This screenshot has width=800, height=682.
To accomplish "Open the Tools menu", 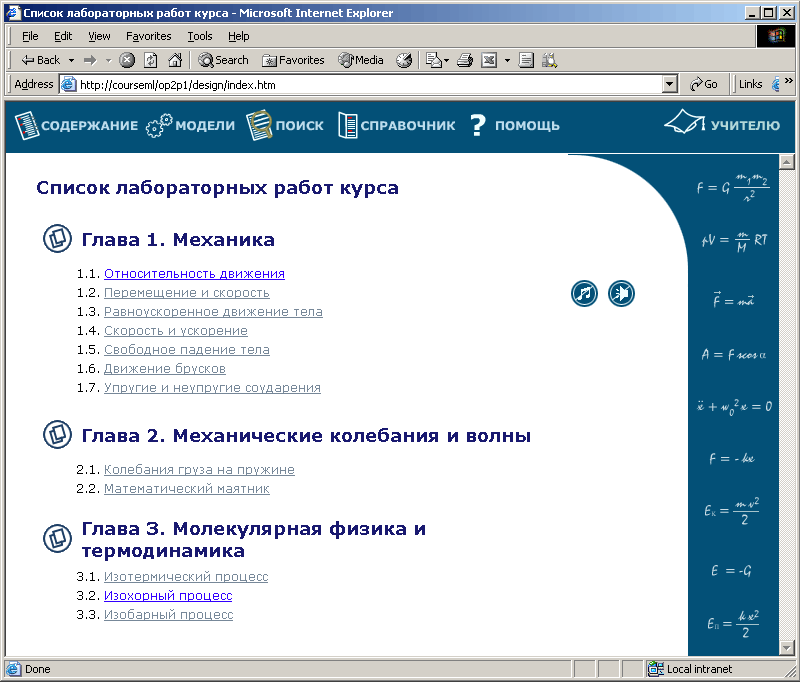I will point(200,36).
